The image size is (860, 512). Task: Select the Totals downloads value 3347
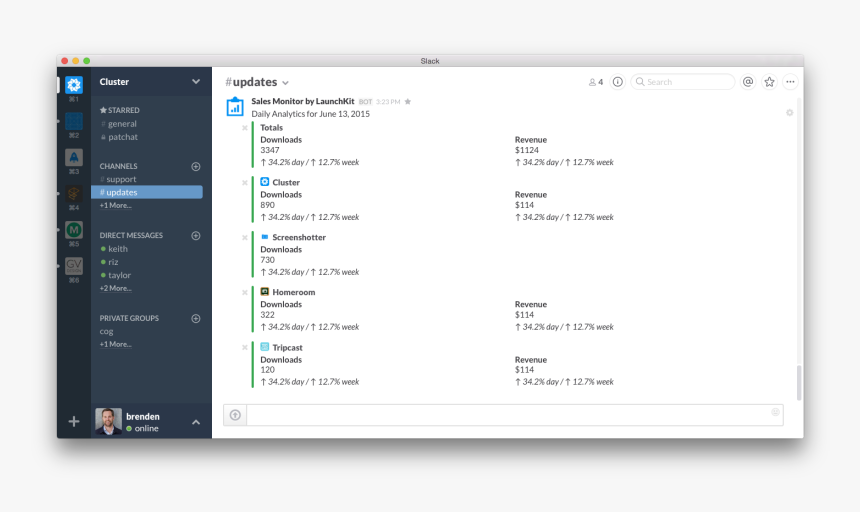(x=270, y=150)
